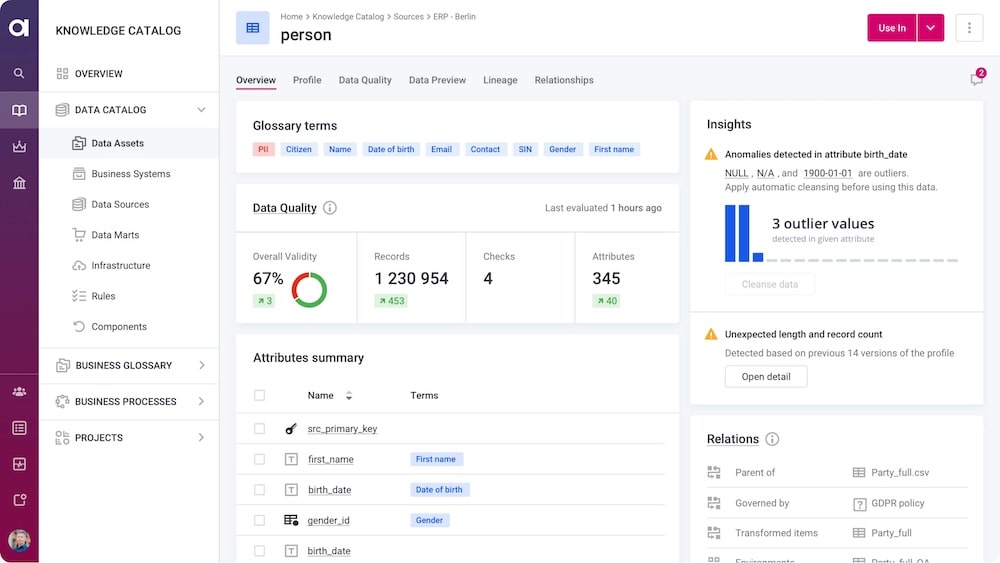Open the Knowledge Catalog book icon
The width and height of the screenshot is (1000, 563).
19,110
